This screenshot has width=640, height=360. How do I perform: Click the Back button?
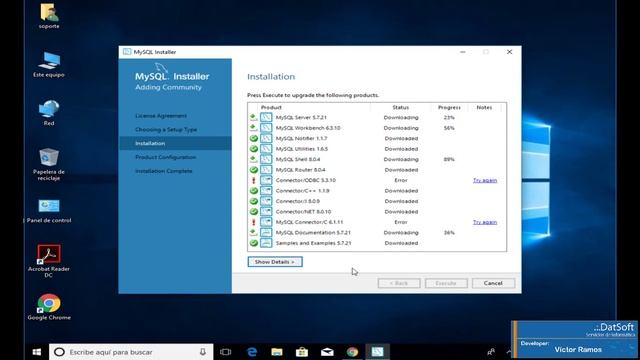coord(399,283)
